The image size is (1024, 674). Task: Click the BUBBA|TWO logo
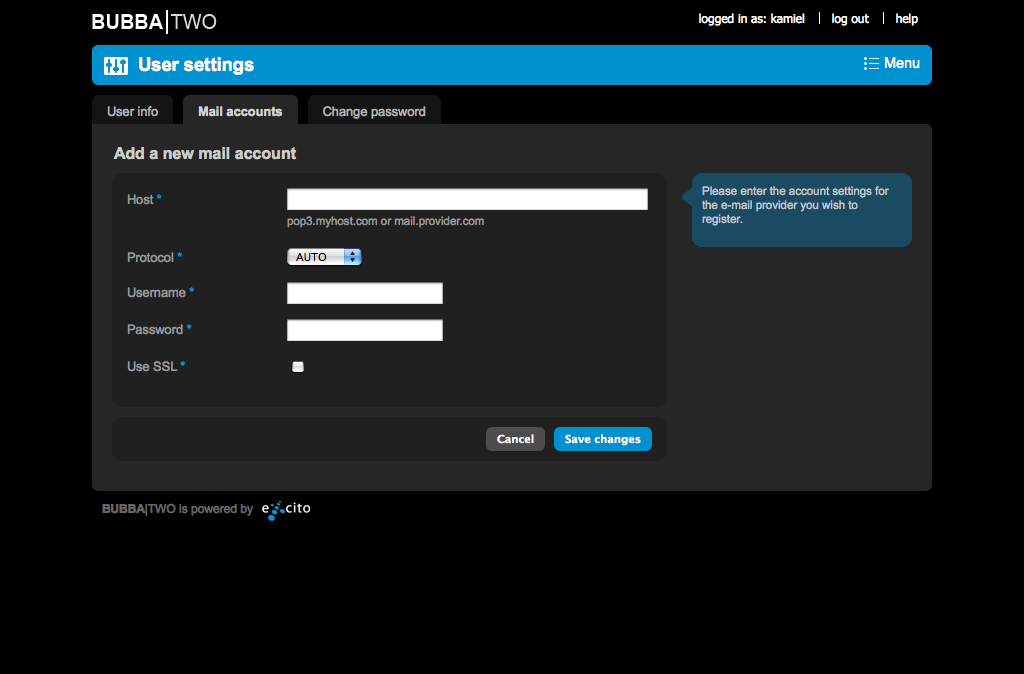click(x=153, y=19)
